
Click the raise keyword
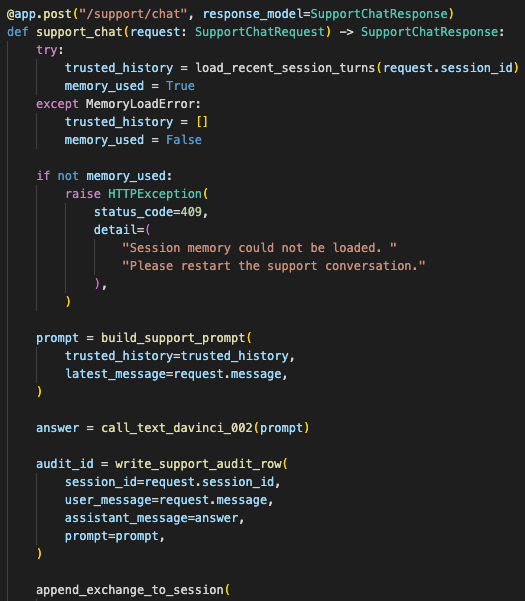[83, 194]
